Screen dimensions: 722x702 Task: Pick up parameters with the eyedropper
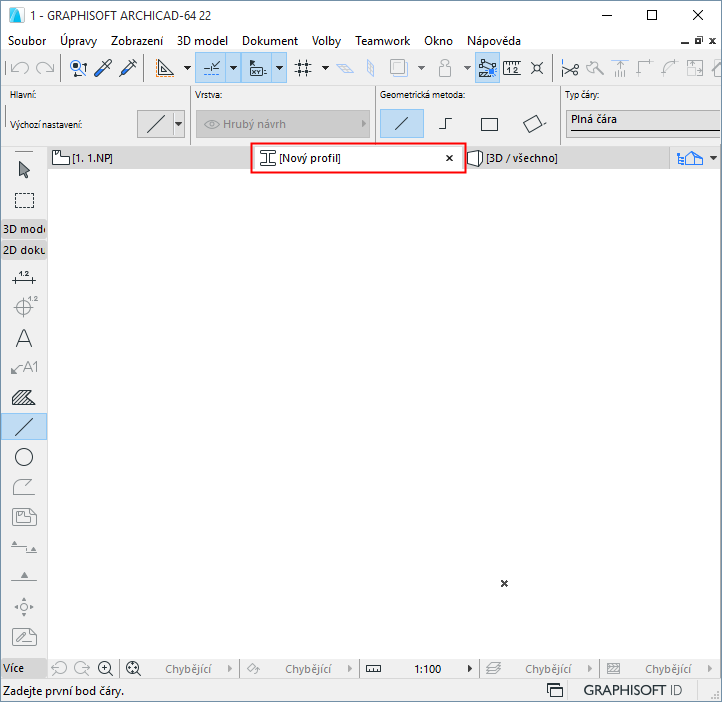pyautogui.click(x=103, y=68)
